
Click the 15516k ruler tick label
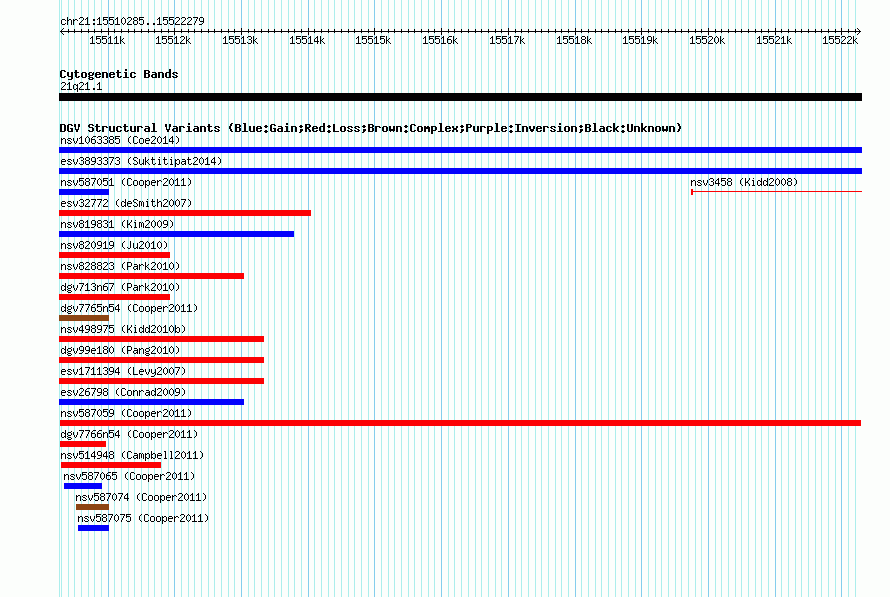click(x=440, y=40)
